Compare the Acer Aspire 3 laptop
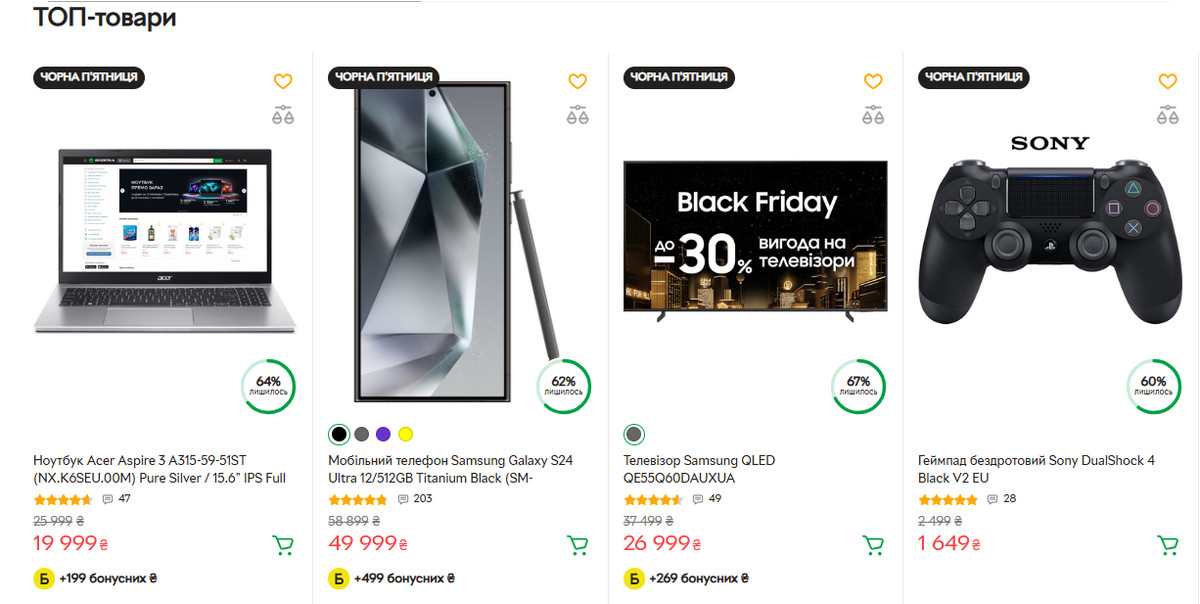The height and width of the screenshot is (604, 1200). click(x=283, y=115)
